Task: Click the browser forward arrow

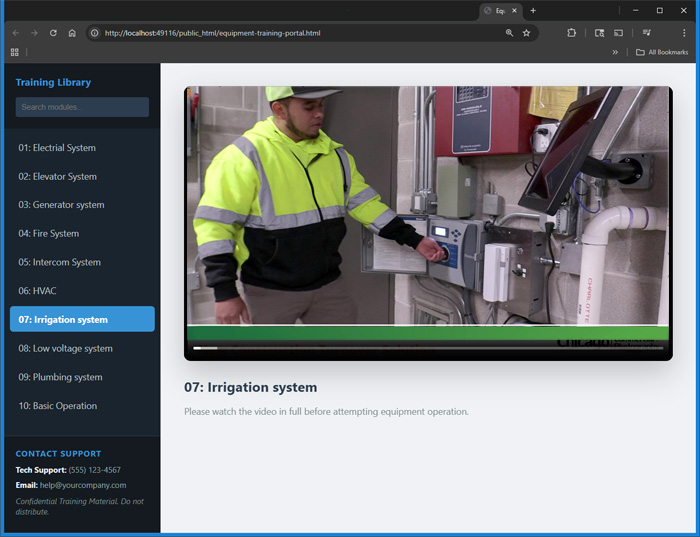Action: coord(34,33)
